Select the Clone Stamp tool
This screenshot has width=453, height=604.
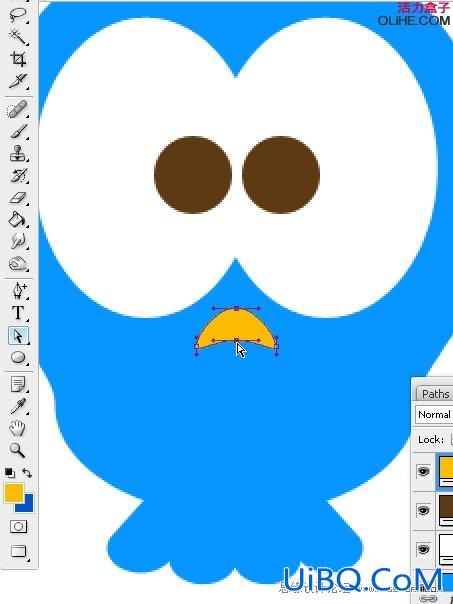18,153
